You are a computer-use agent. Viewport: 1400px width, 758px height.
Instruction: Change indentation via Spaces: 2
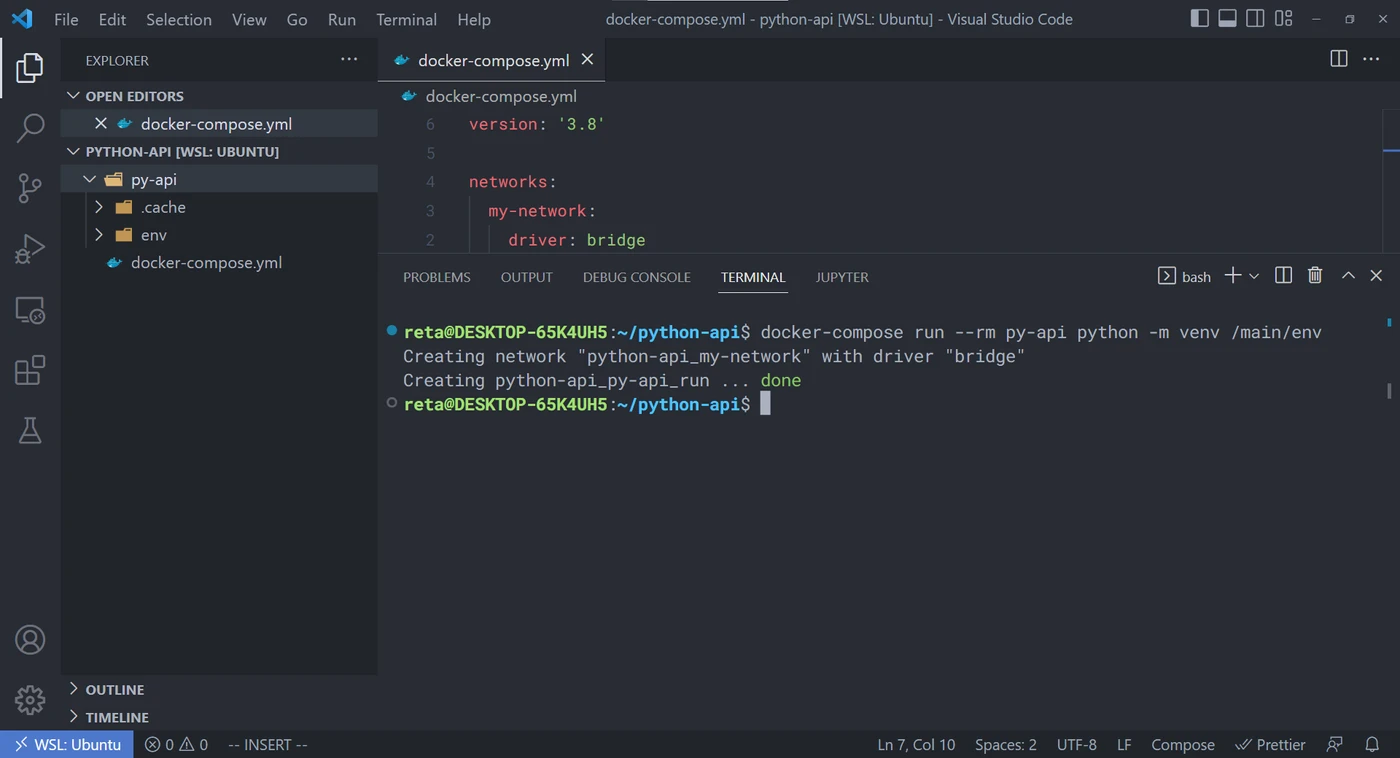1006,744
